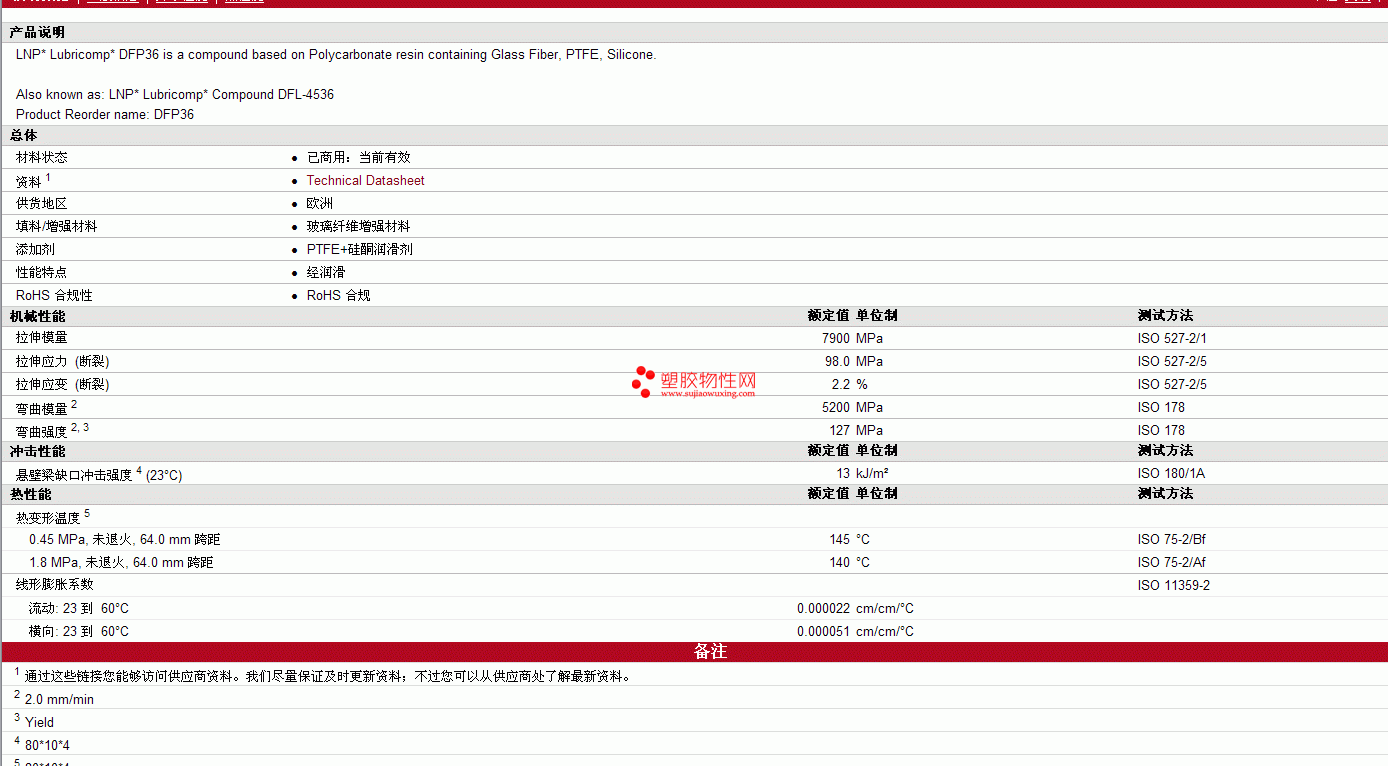This screenshot has height=766, width=1388.
Task: Select the 弯曲强度 property label
Action: (42, 432)
